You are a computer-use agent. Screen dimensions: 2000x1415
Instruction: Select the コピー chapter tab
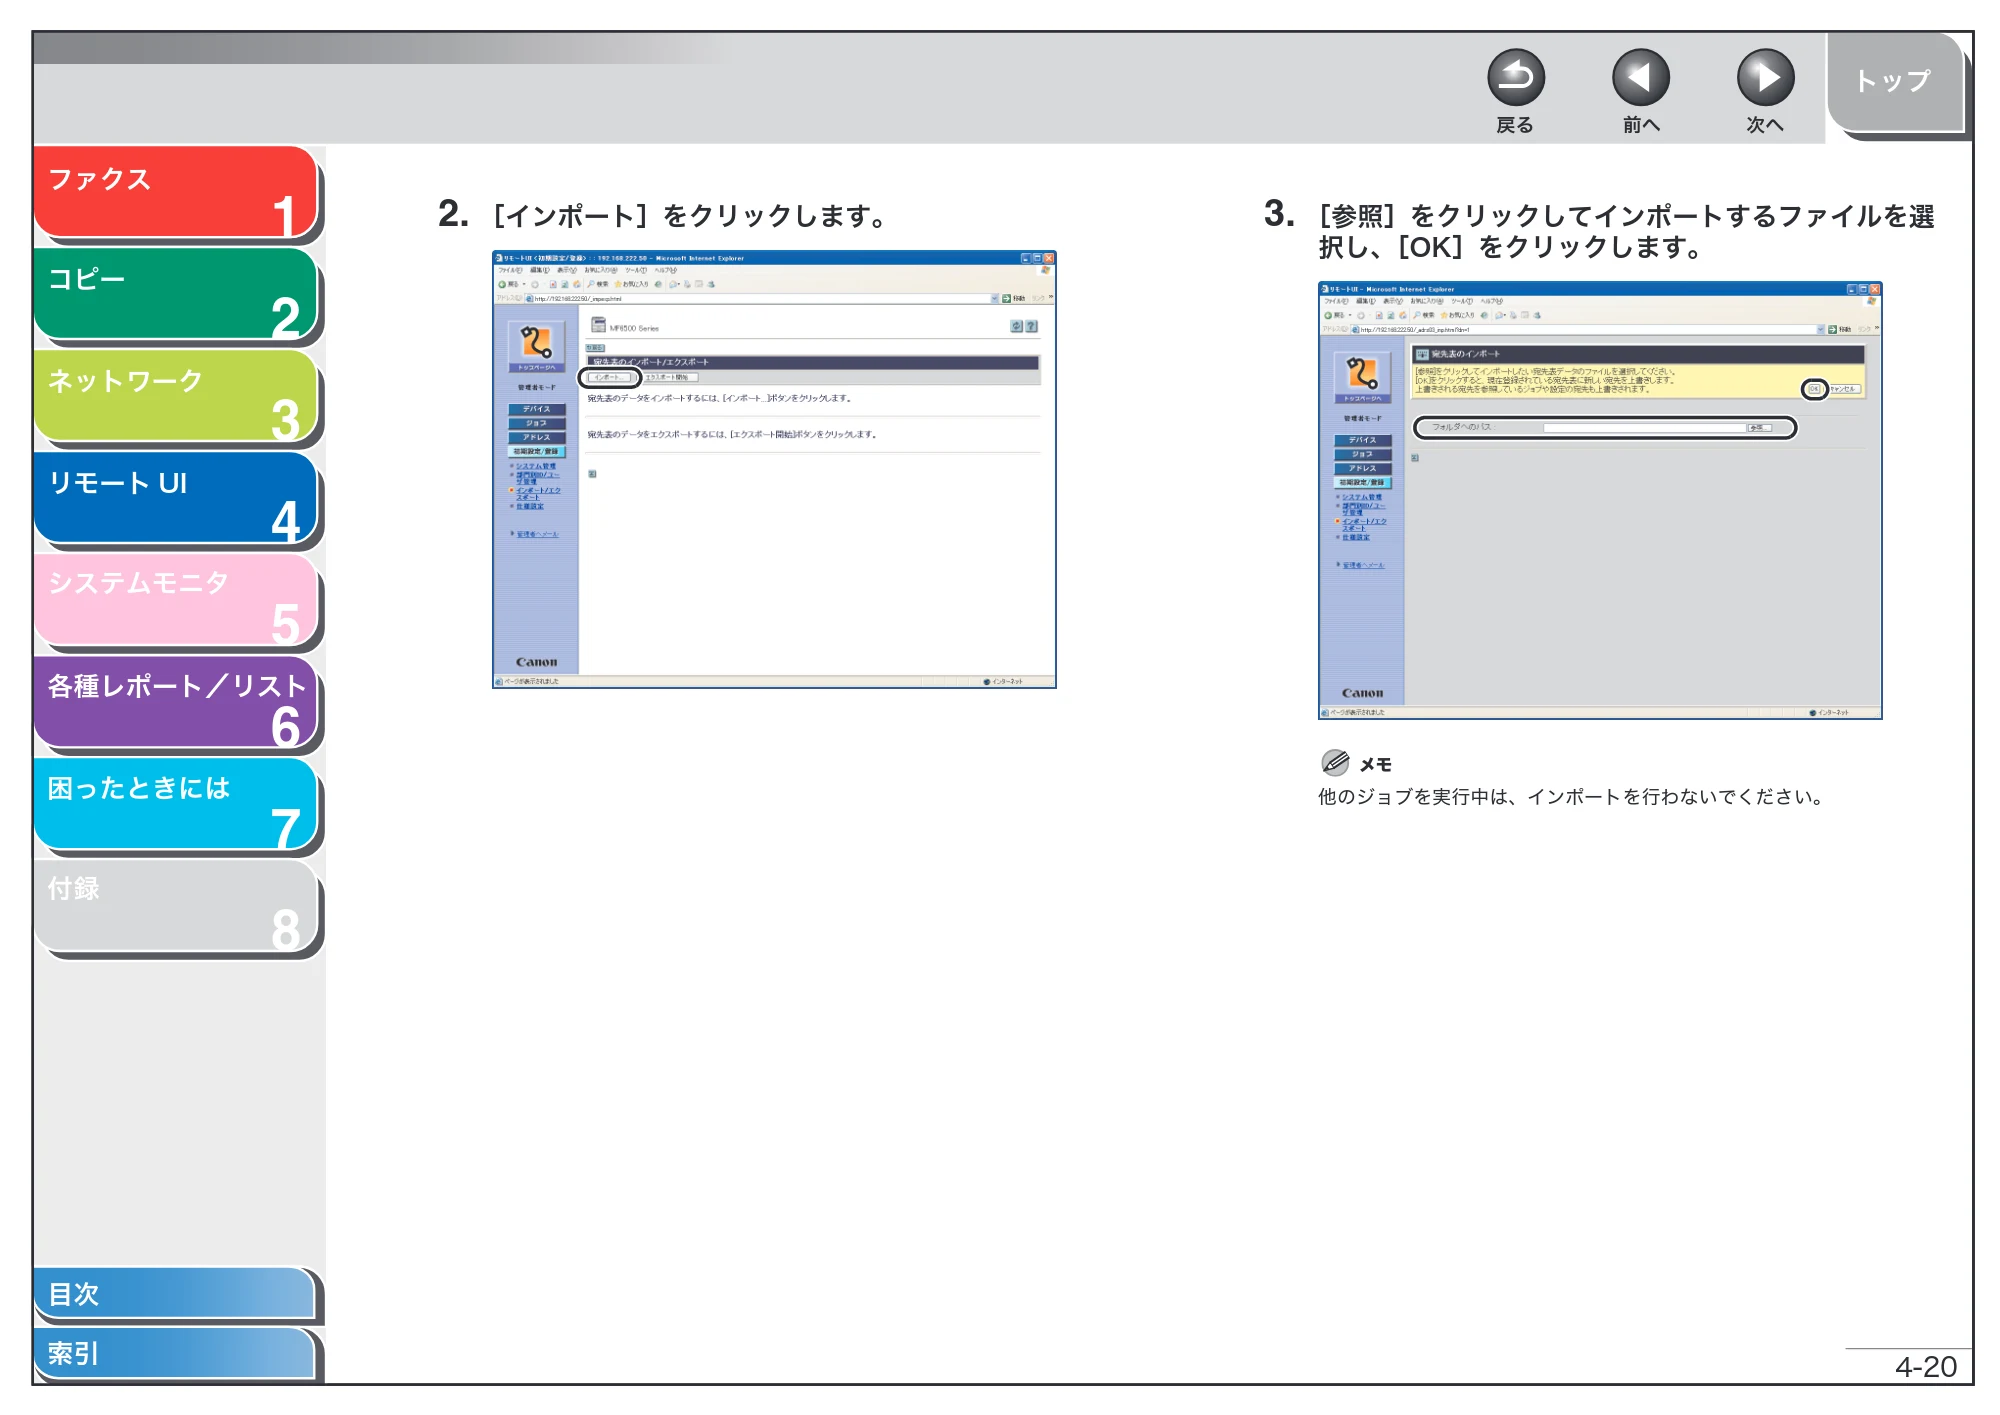pyautogui.click(x=176, y=294)
